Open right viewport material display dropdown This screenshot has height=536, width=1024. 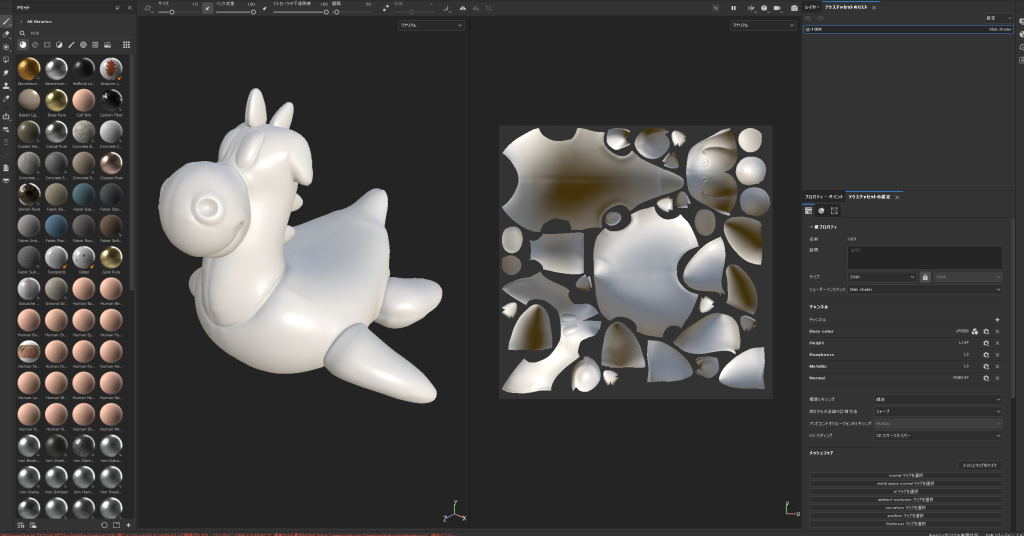pyautogui.click(x=763, y=25)
